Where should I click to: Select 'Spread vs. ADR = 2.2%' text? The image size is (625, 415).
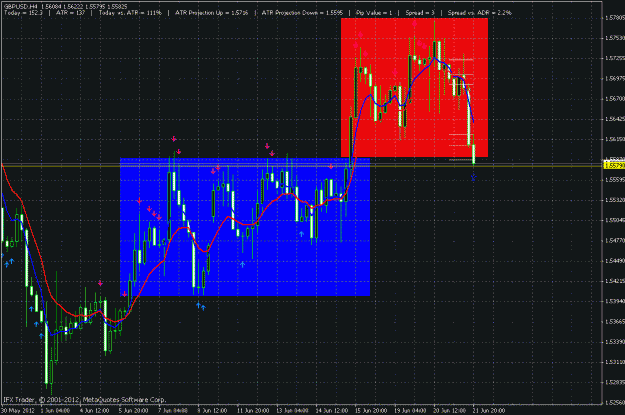pyautogui.click(x=480, y=13)
